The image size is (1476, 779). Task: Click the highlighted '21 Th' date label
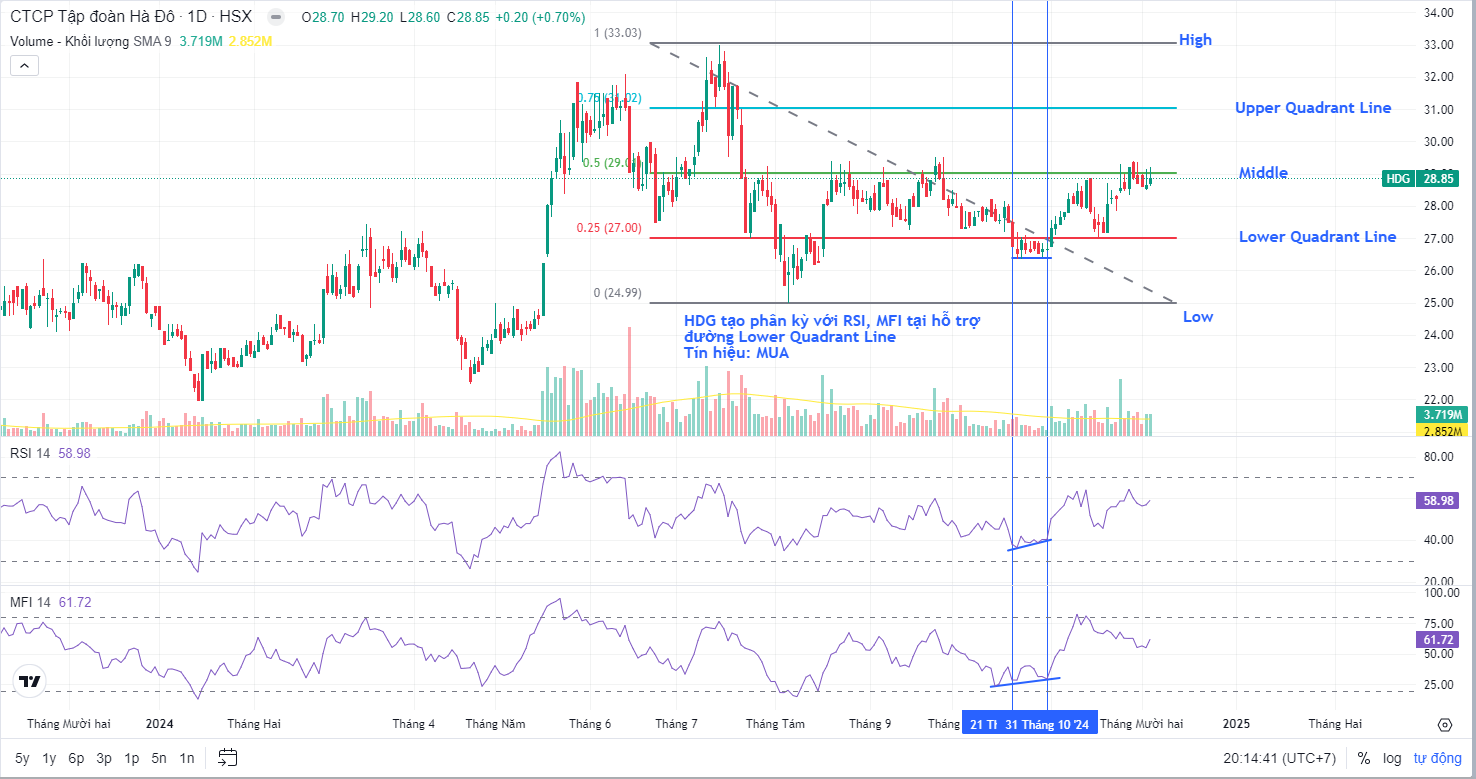tap(982, 724)
